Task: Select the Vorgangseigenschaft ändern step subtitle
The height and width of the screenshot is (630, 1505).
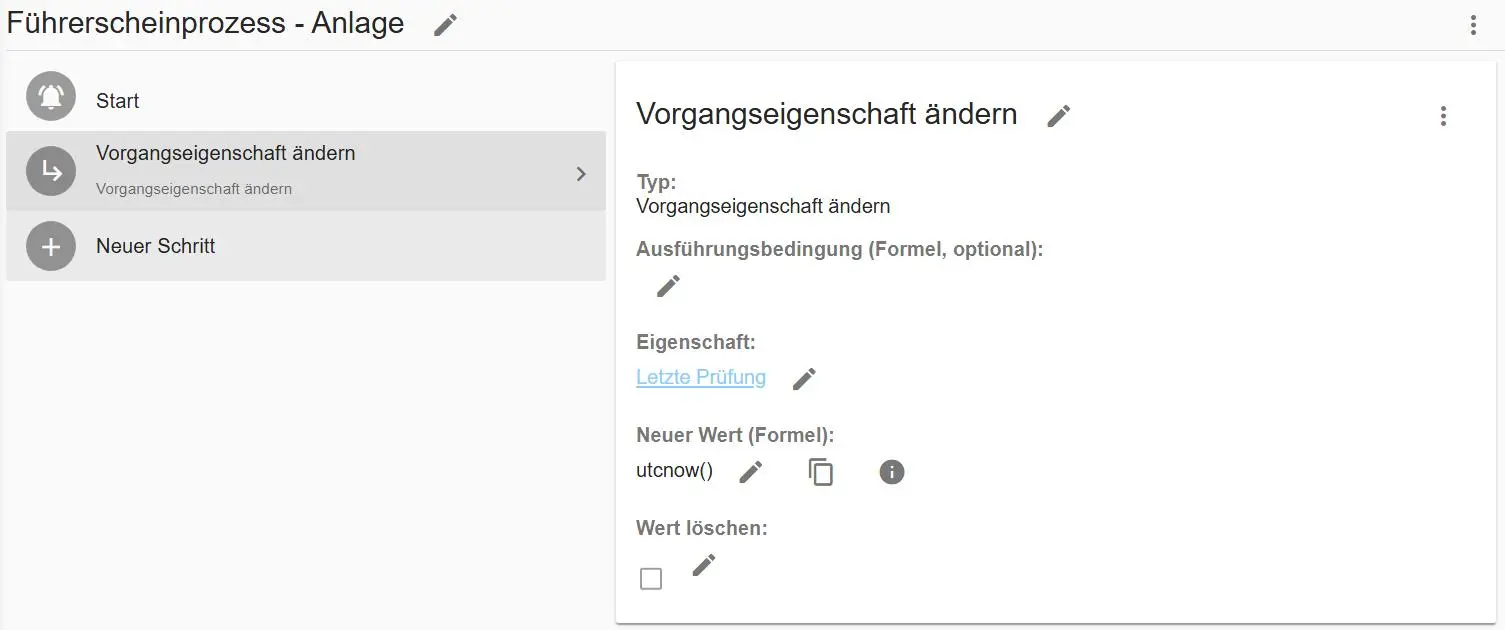Action: point(194,189)
